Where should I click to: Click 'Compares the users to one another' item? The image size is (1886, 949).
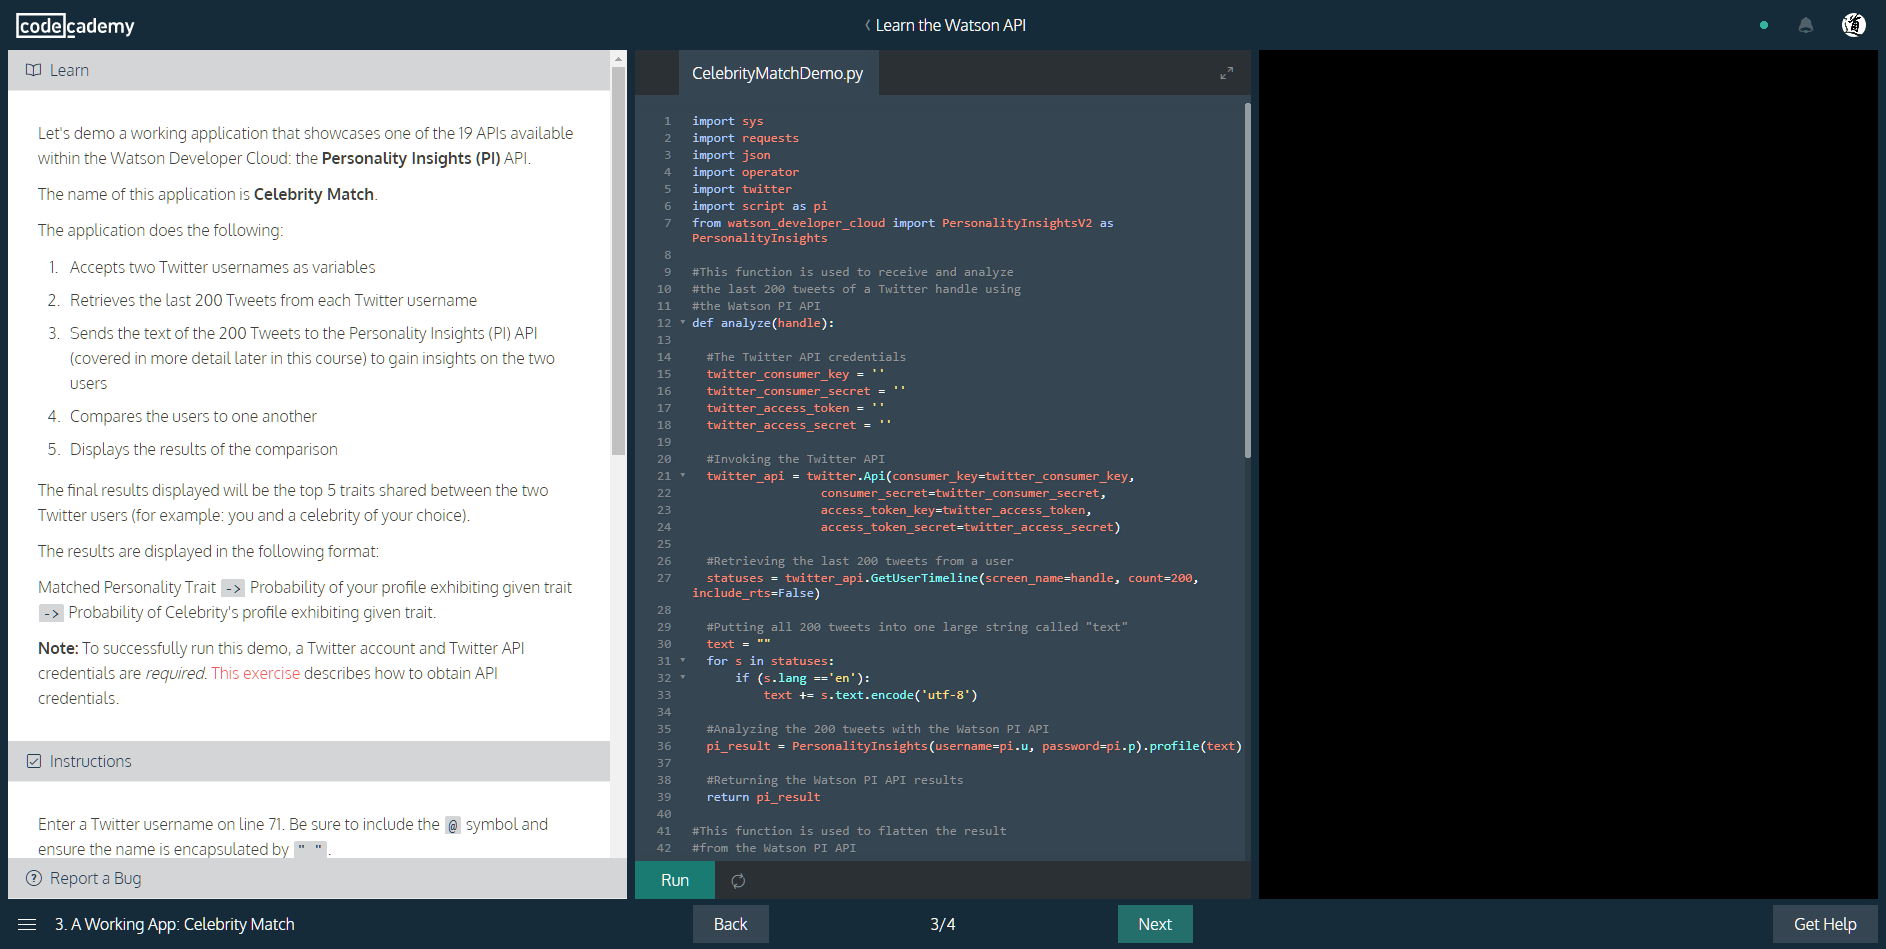pyautogui.click(x=193, y=416)
